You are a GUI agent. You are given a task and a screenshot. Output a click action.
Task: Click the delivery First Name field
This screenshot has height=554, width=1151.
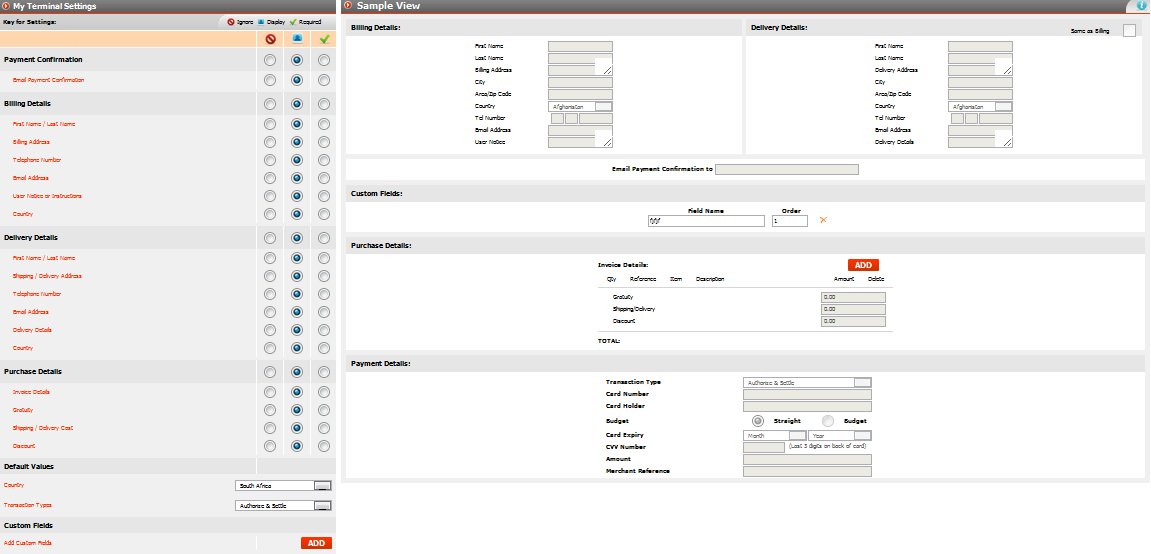point(980,46)
